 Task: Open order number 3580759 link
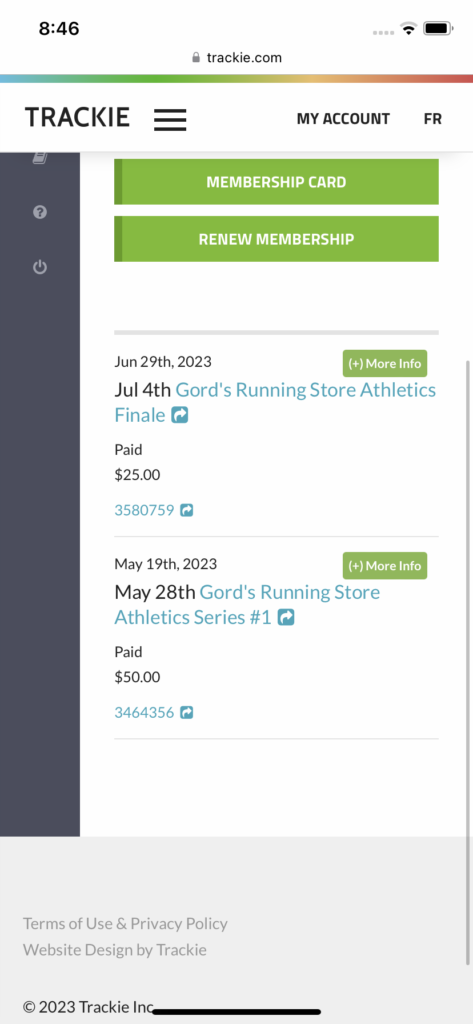pos(144,510)
